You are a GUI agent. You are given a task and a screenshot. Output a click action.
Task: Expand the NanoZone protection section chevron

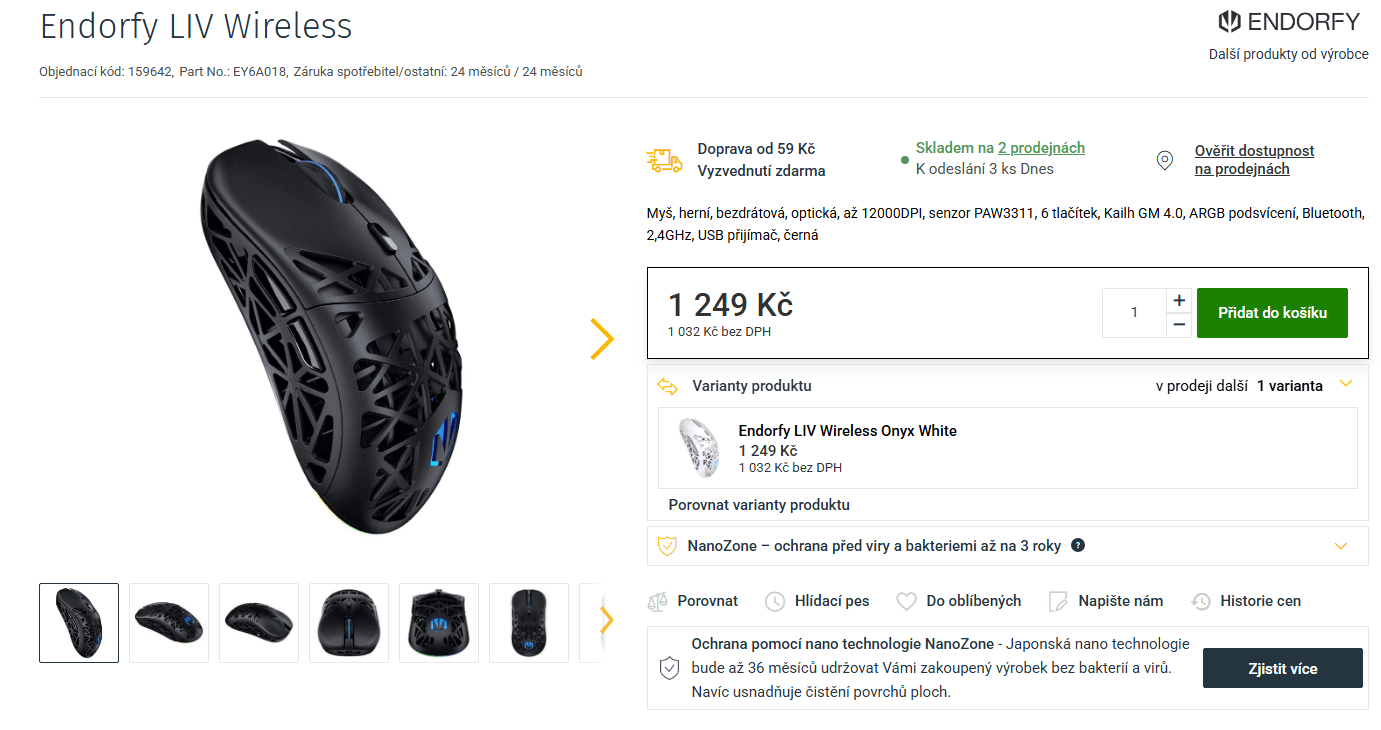[x=1341, y=546]
